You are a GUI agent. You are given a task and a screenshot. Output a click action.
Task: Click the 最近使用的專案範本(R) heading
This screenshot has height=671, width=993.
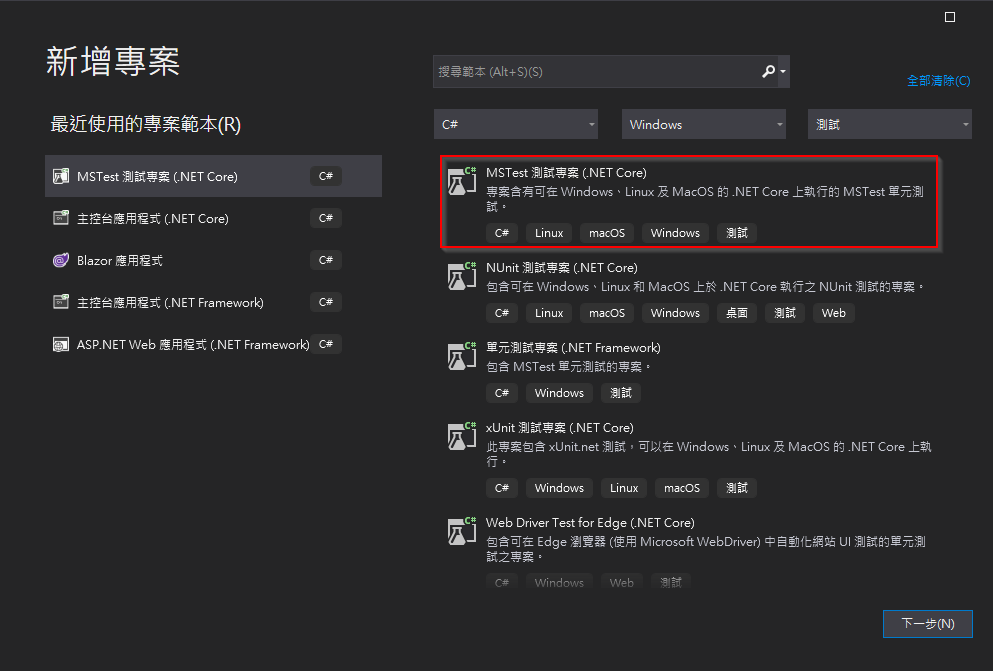coord(146,124)
